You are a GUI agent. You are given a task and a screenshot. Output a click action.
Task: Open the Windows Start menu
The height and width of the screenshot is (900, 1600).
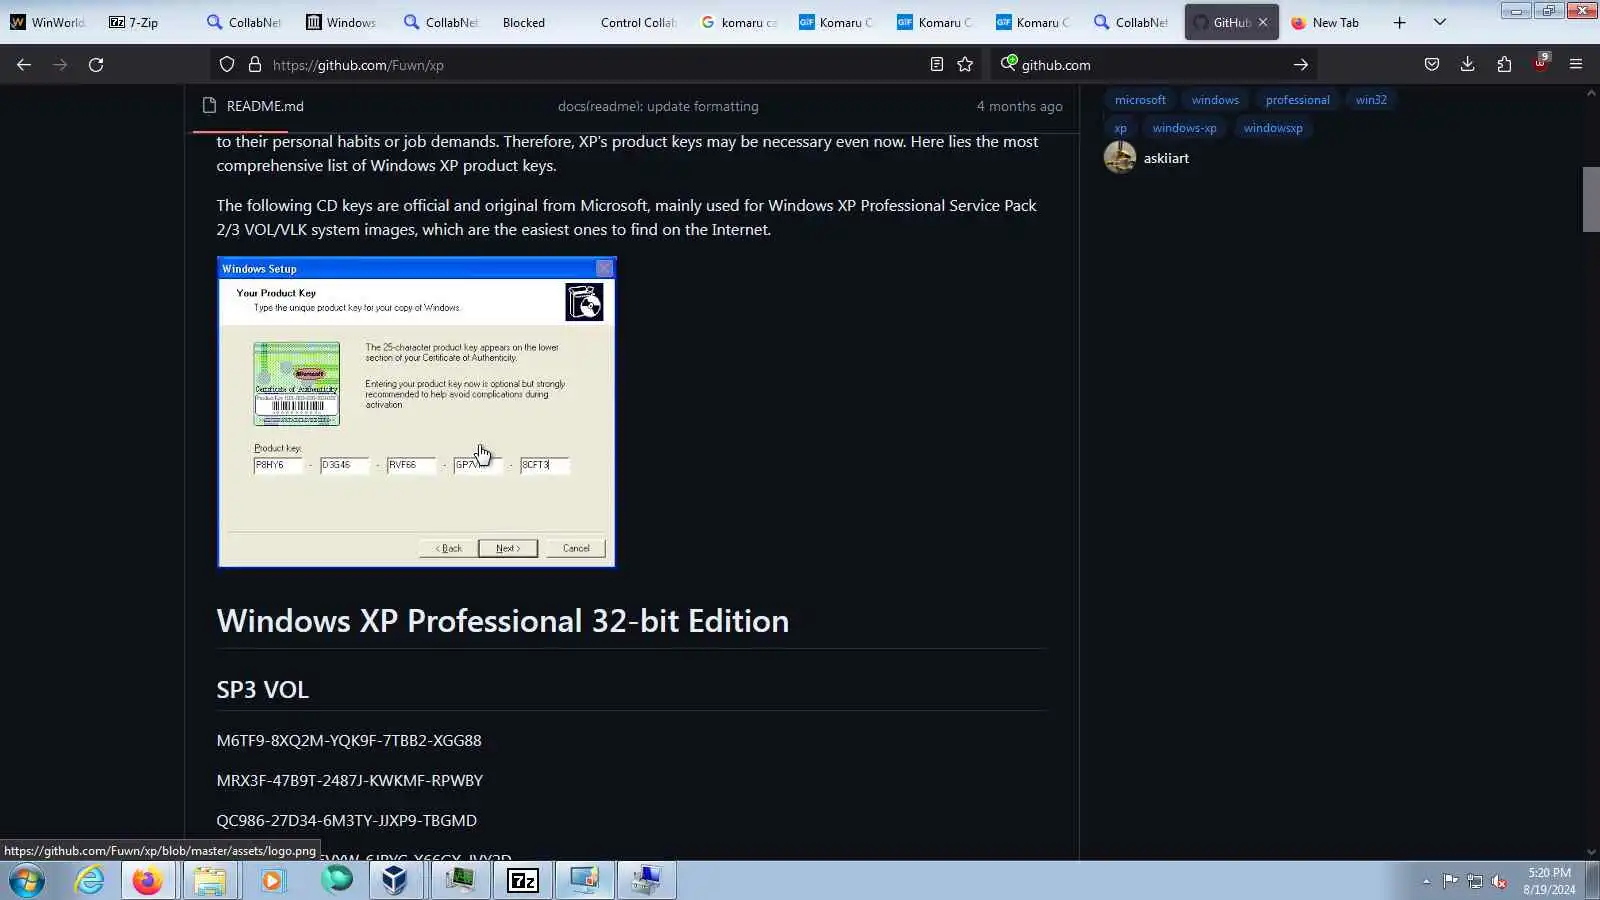[27, 881]
